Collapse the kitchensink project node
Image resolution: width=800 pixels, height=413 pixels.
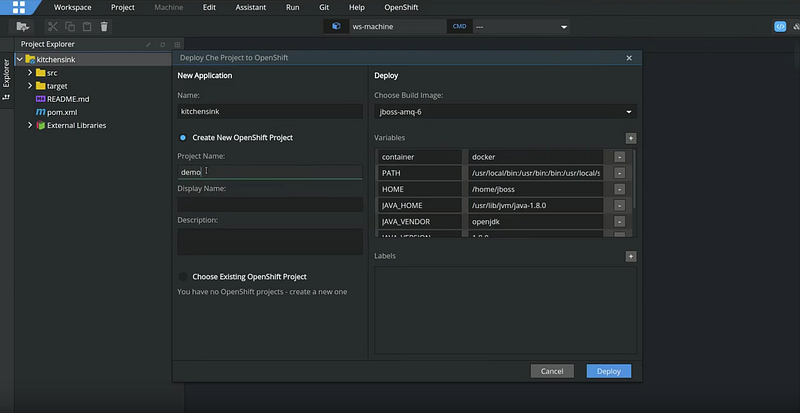pyautogui.click(x=20, y=59)
